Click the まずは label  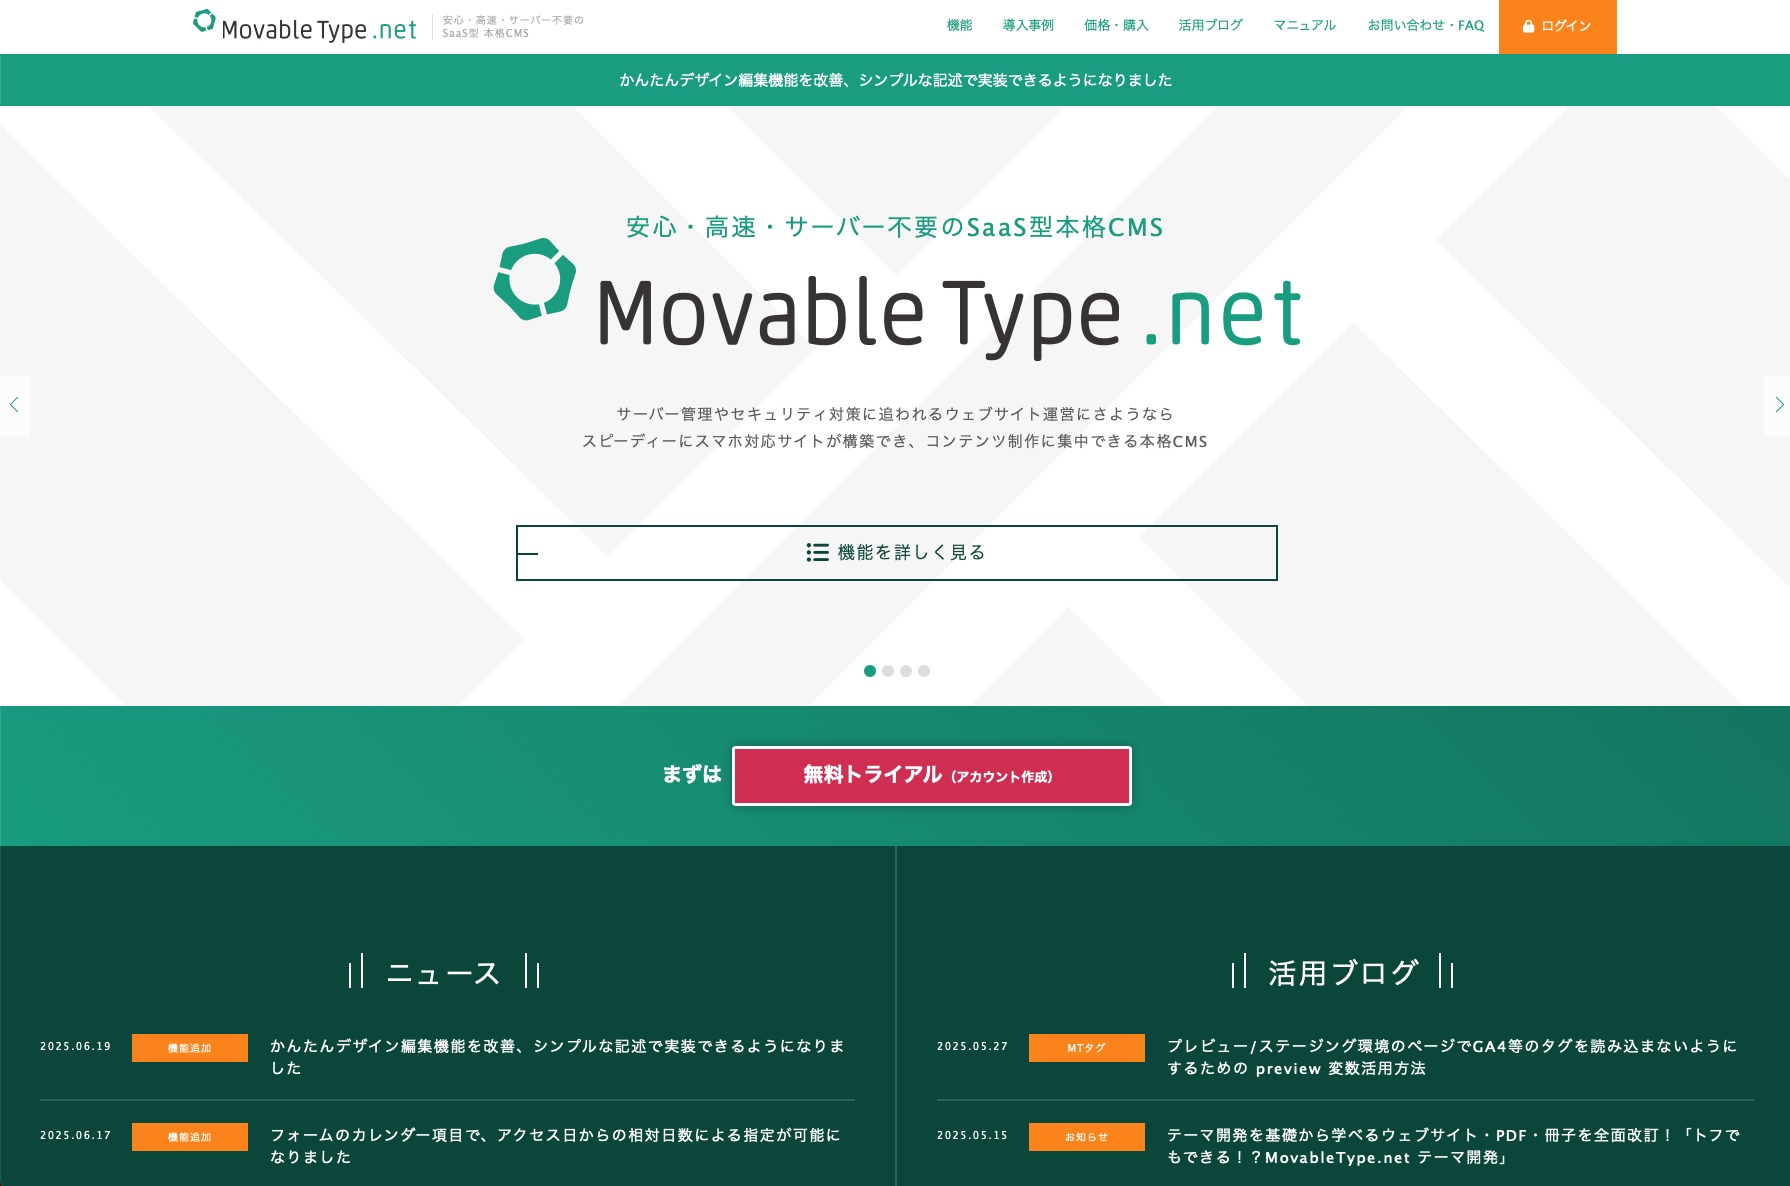[692, 775]
